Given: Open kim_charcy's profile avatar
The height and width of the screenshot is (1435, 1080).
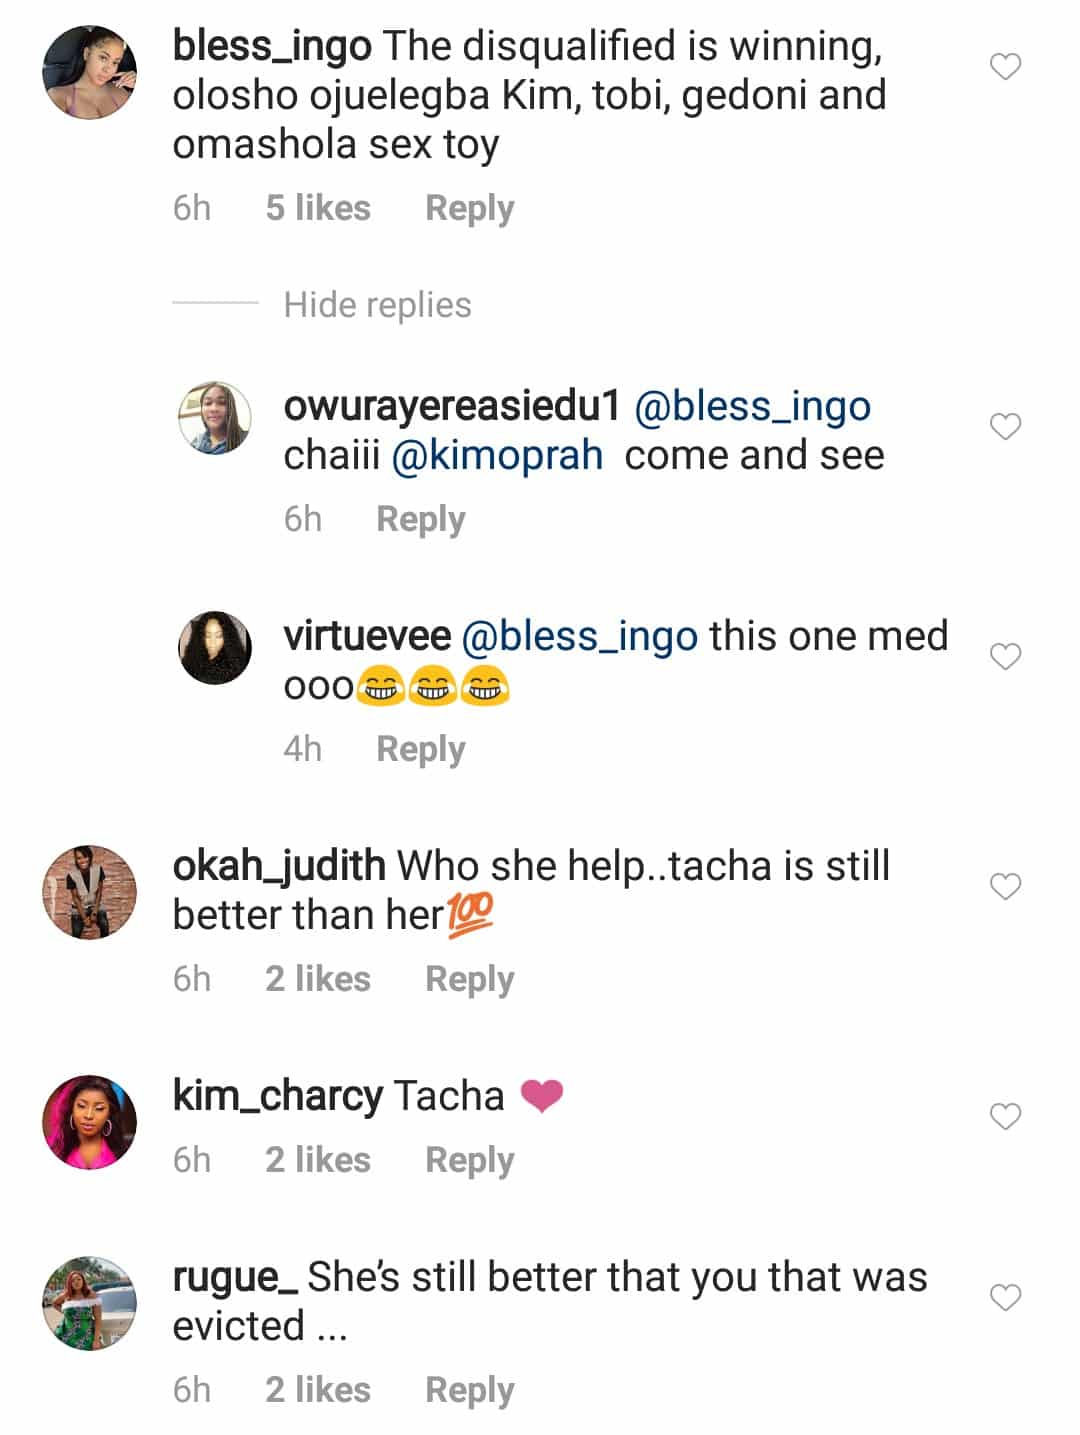Looking at the screenshot, I should [x=89, y=1122].
